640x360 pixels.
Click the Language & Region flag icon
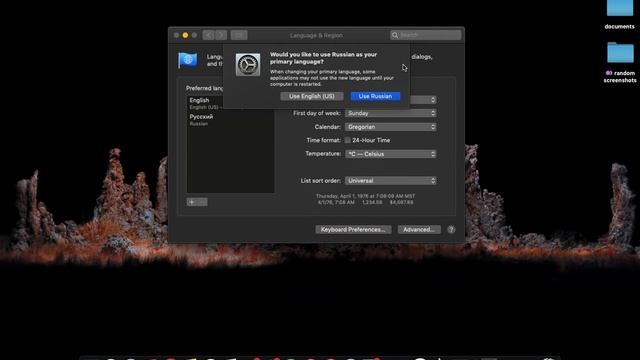point(188,60)
